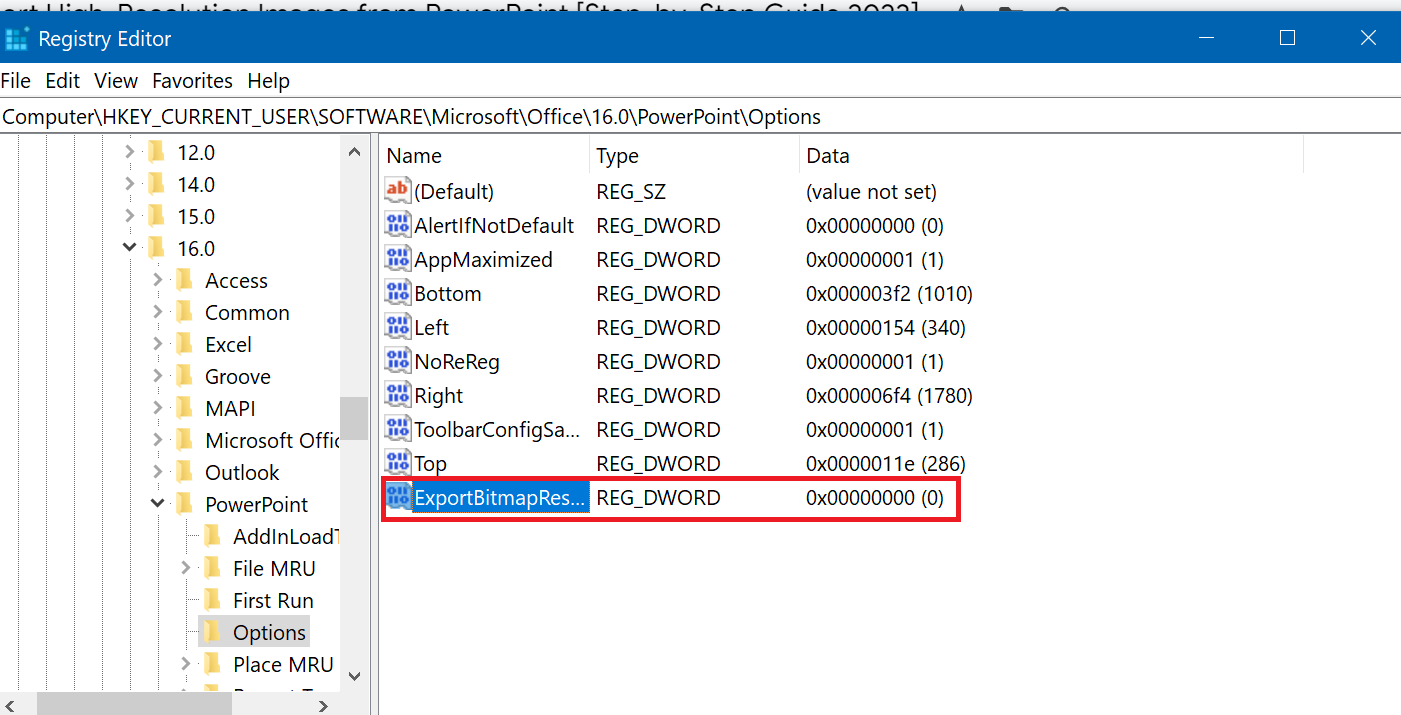The height and width of the screenshot is (715, 1401).
Task: Click the registry path address bar
Action: [700, 117]
